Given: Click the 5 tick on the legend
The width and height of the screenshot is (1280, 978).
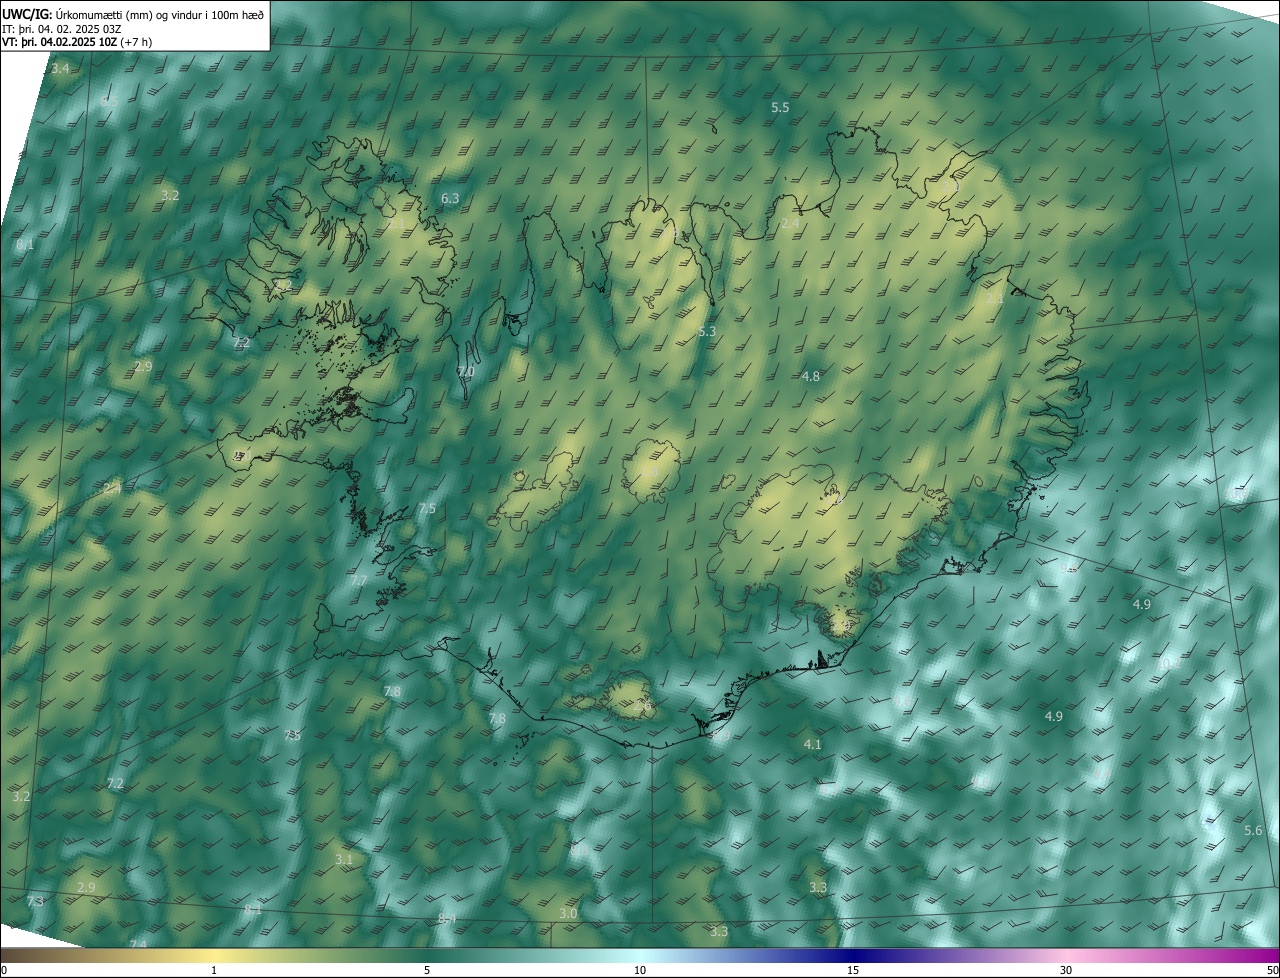Looking at the screenshot, I should (x=427, y=970).
